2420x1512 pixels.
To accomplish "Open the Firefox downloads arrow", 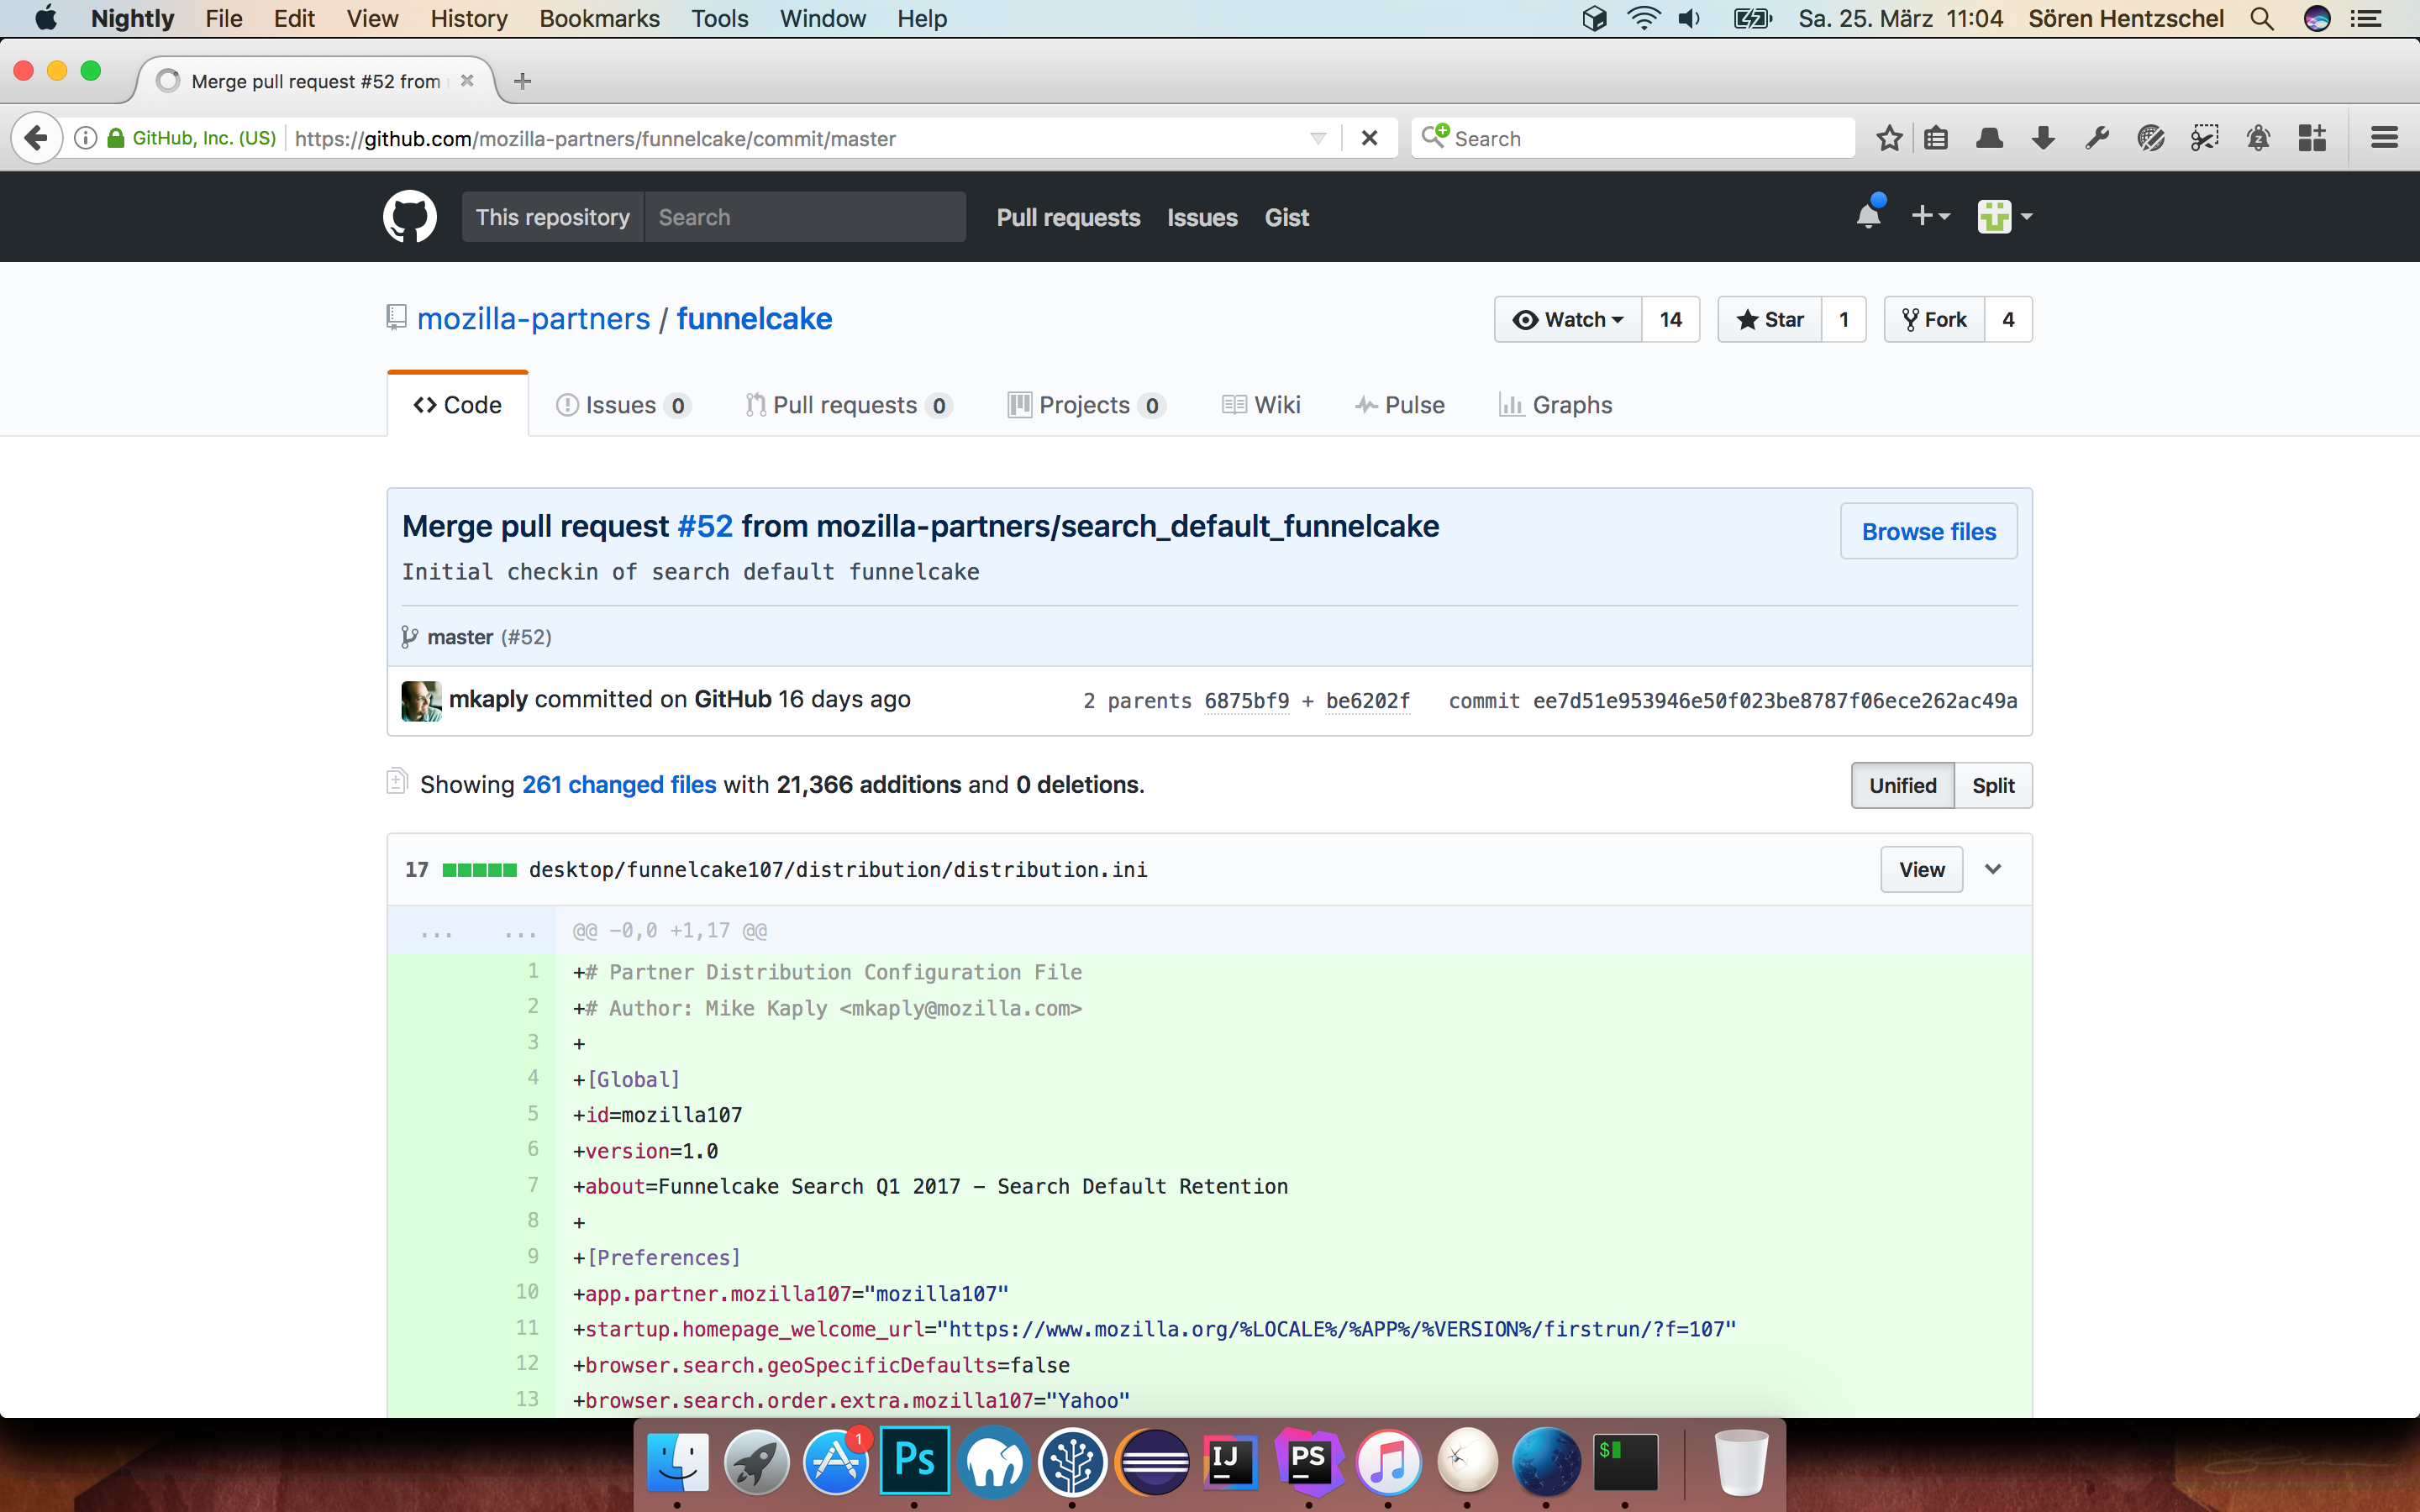I will tap(2043, 138).
